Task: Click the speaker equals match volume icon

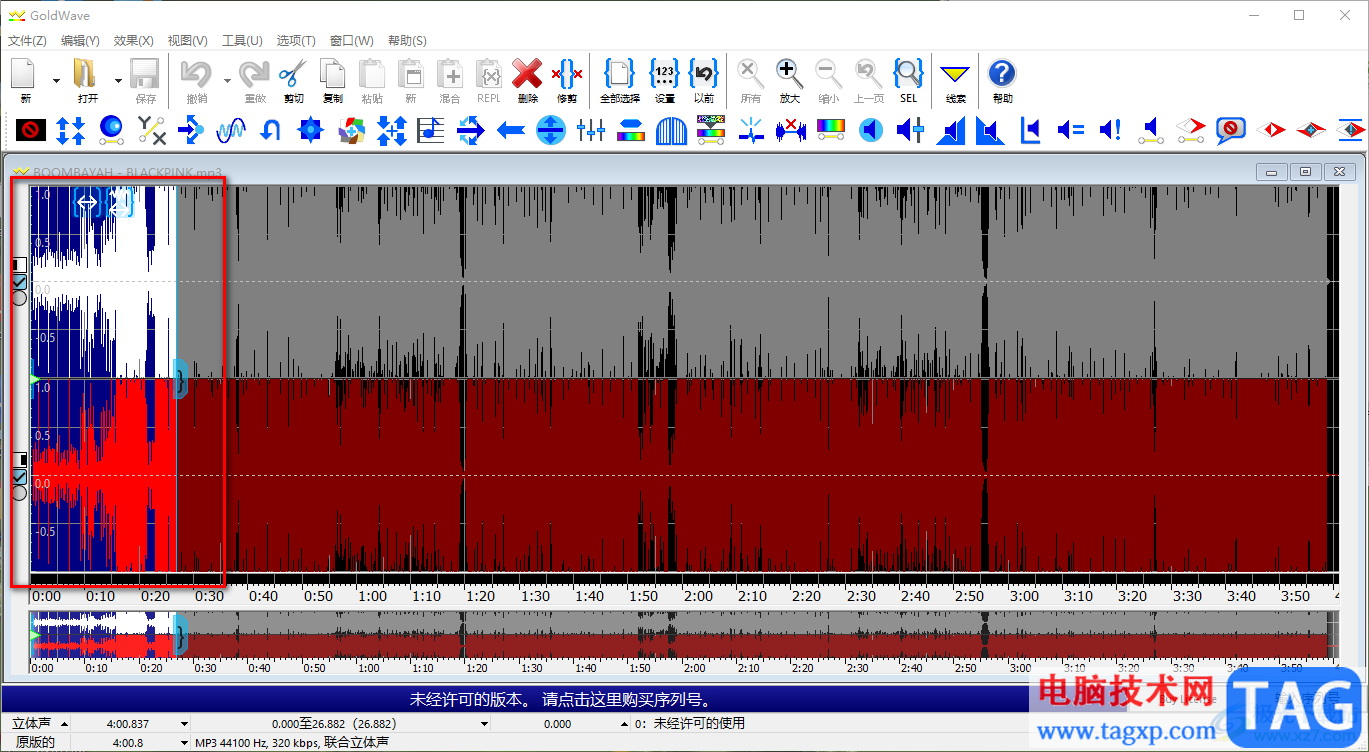Action: point(1070,129)
